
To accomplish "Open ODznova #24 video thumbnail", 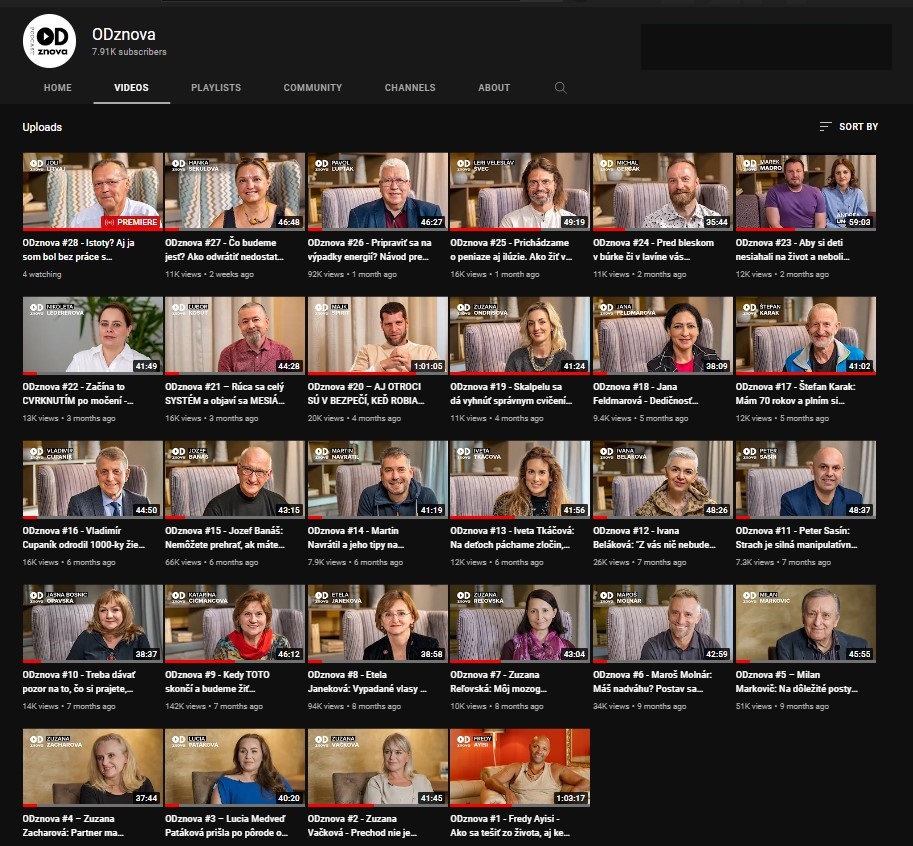I will coord(663,192).
